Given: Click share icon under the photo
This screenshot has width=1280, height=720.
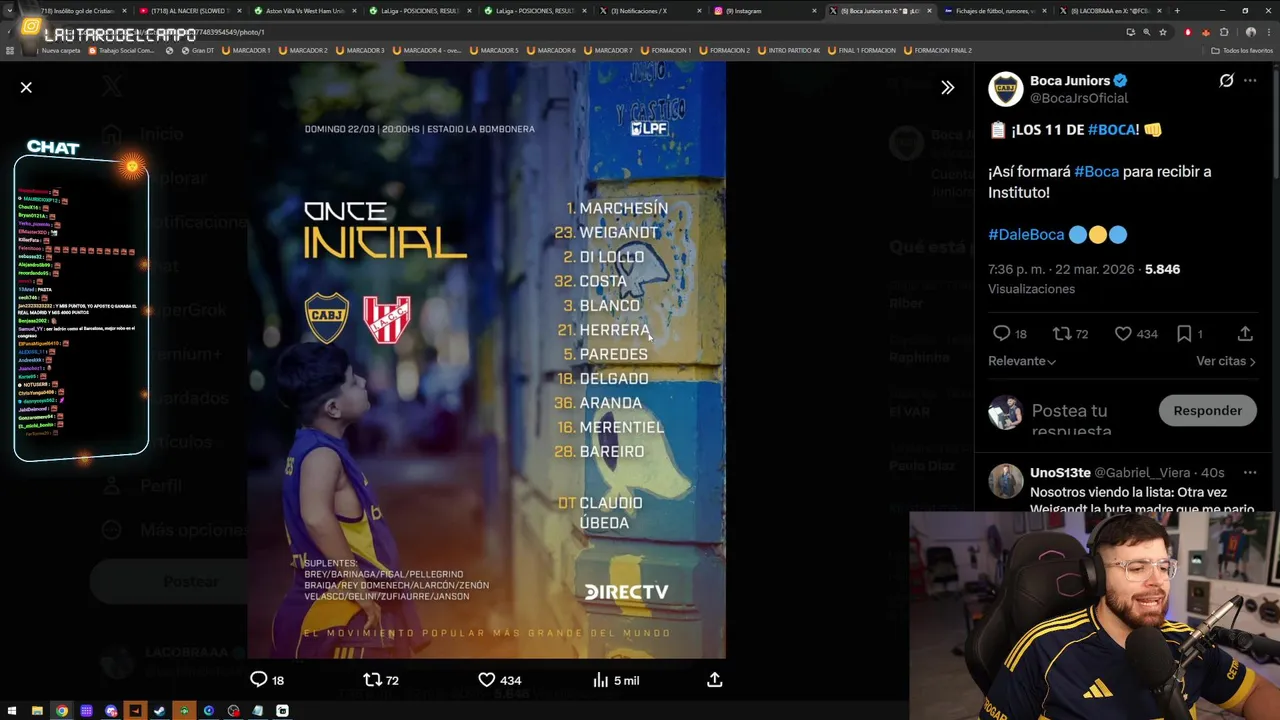Looking at the screenshot, I should click(x=714, y=680).
